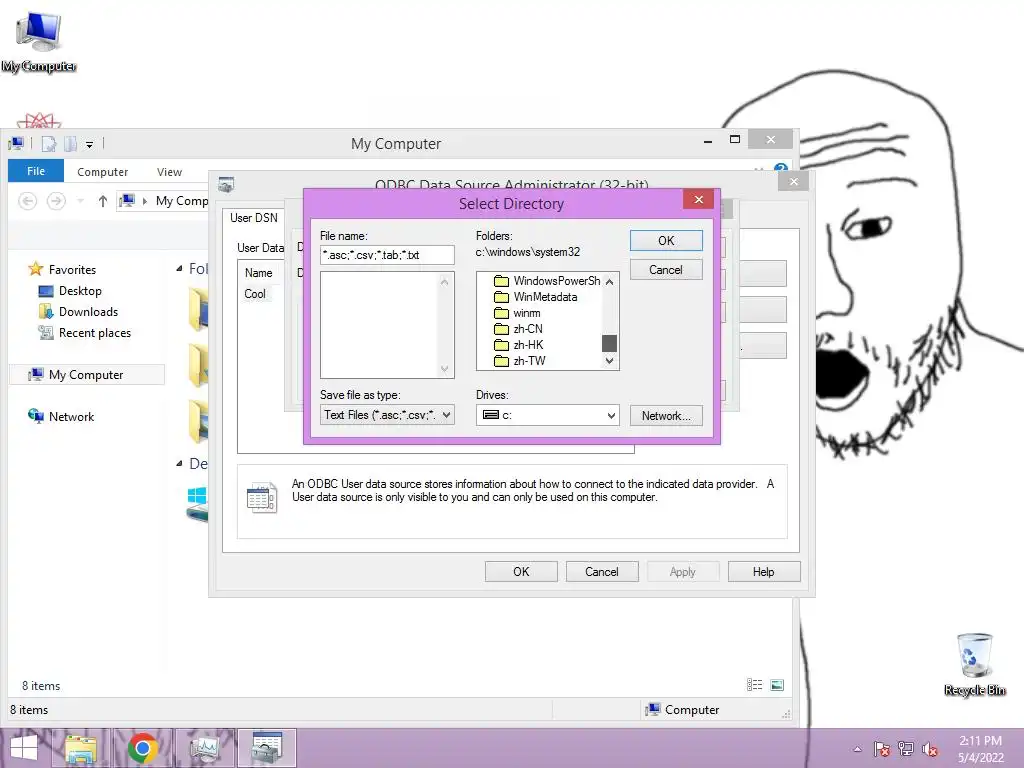Open the recent locations dropdown in Explorer
The height and width of the screenshot is (768, 1024).
[80, 200]
